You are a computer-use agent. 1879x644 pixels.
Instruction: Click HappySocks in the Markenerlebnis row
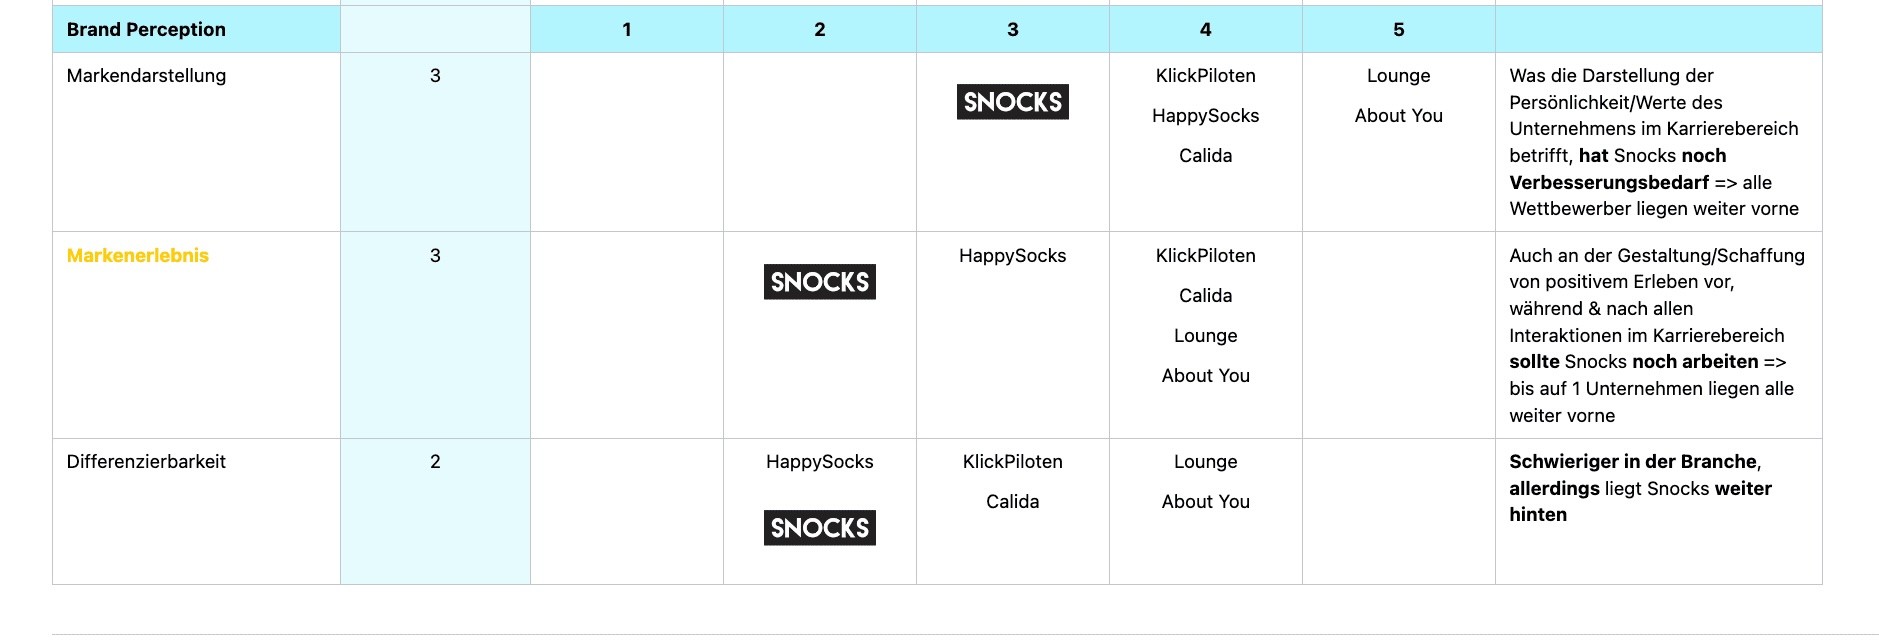1012,256
